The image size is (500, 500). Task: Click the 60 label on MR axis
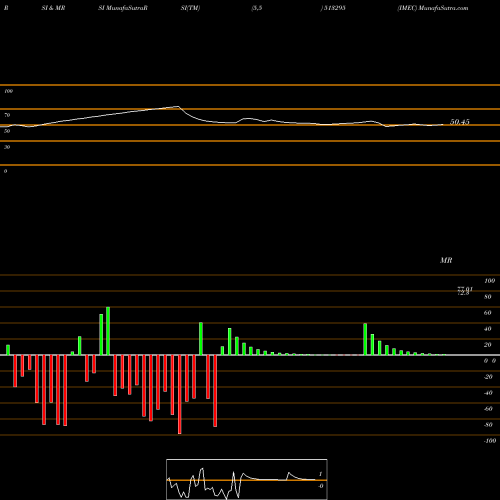coord(487,313)
